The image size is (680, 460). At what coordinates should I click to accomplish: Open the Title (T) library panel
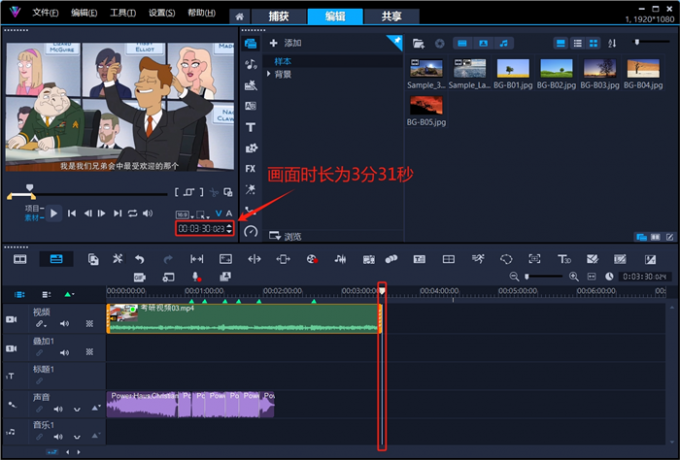pyautogui.click(x=250, y=127)
